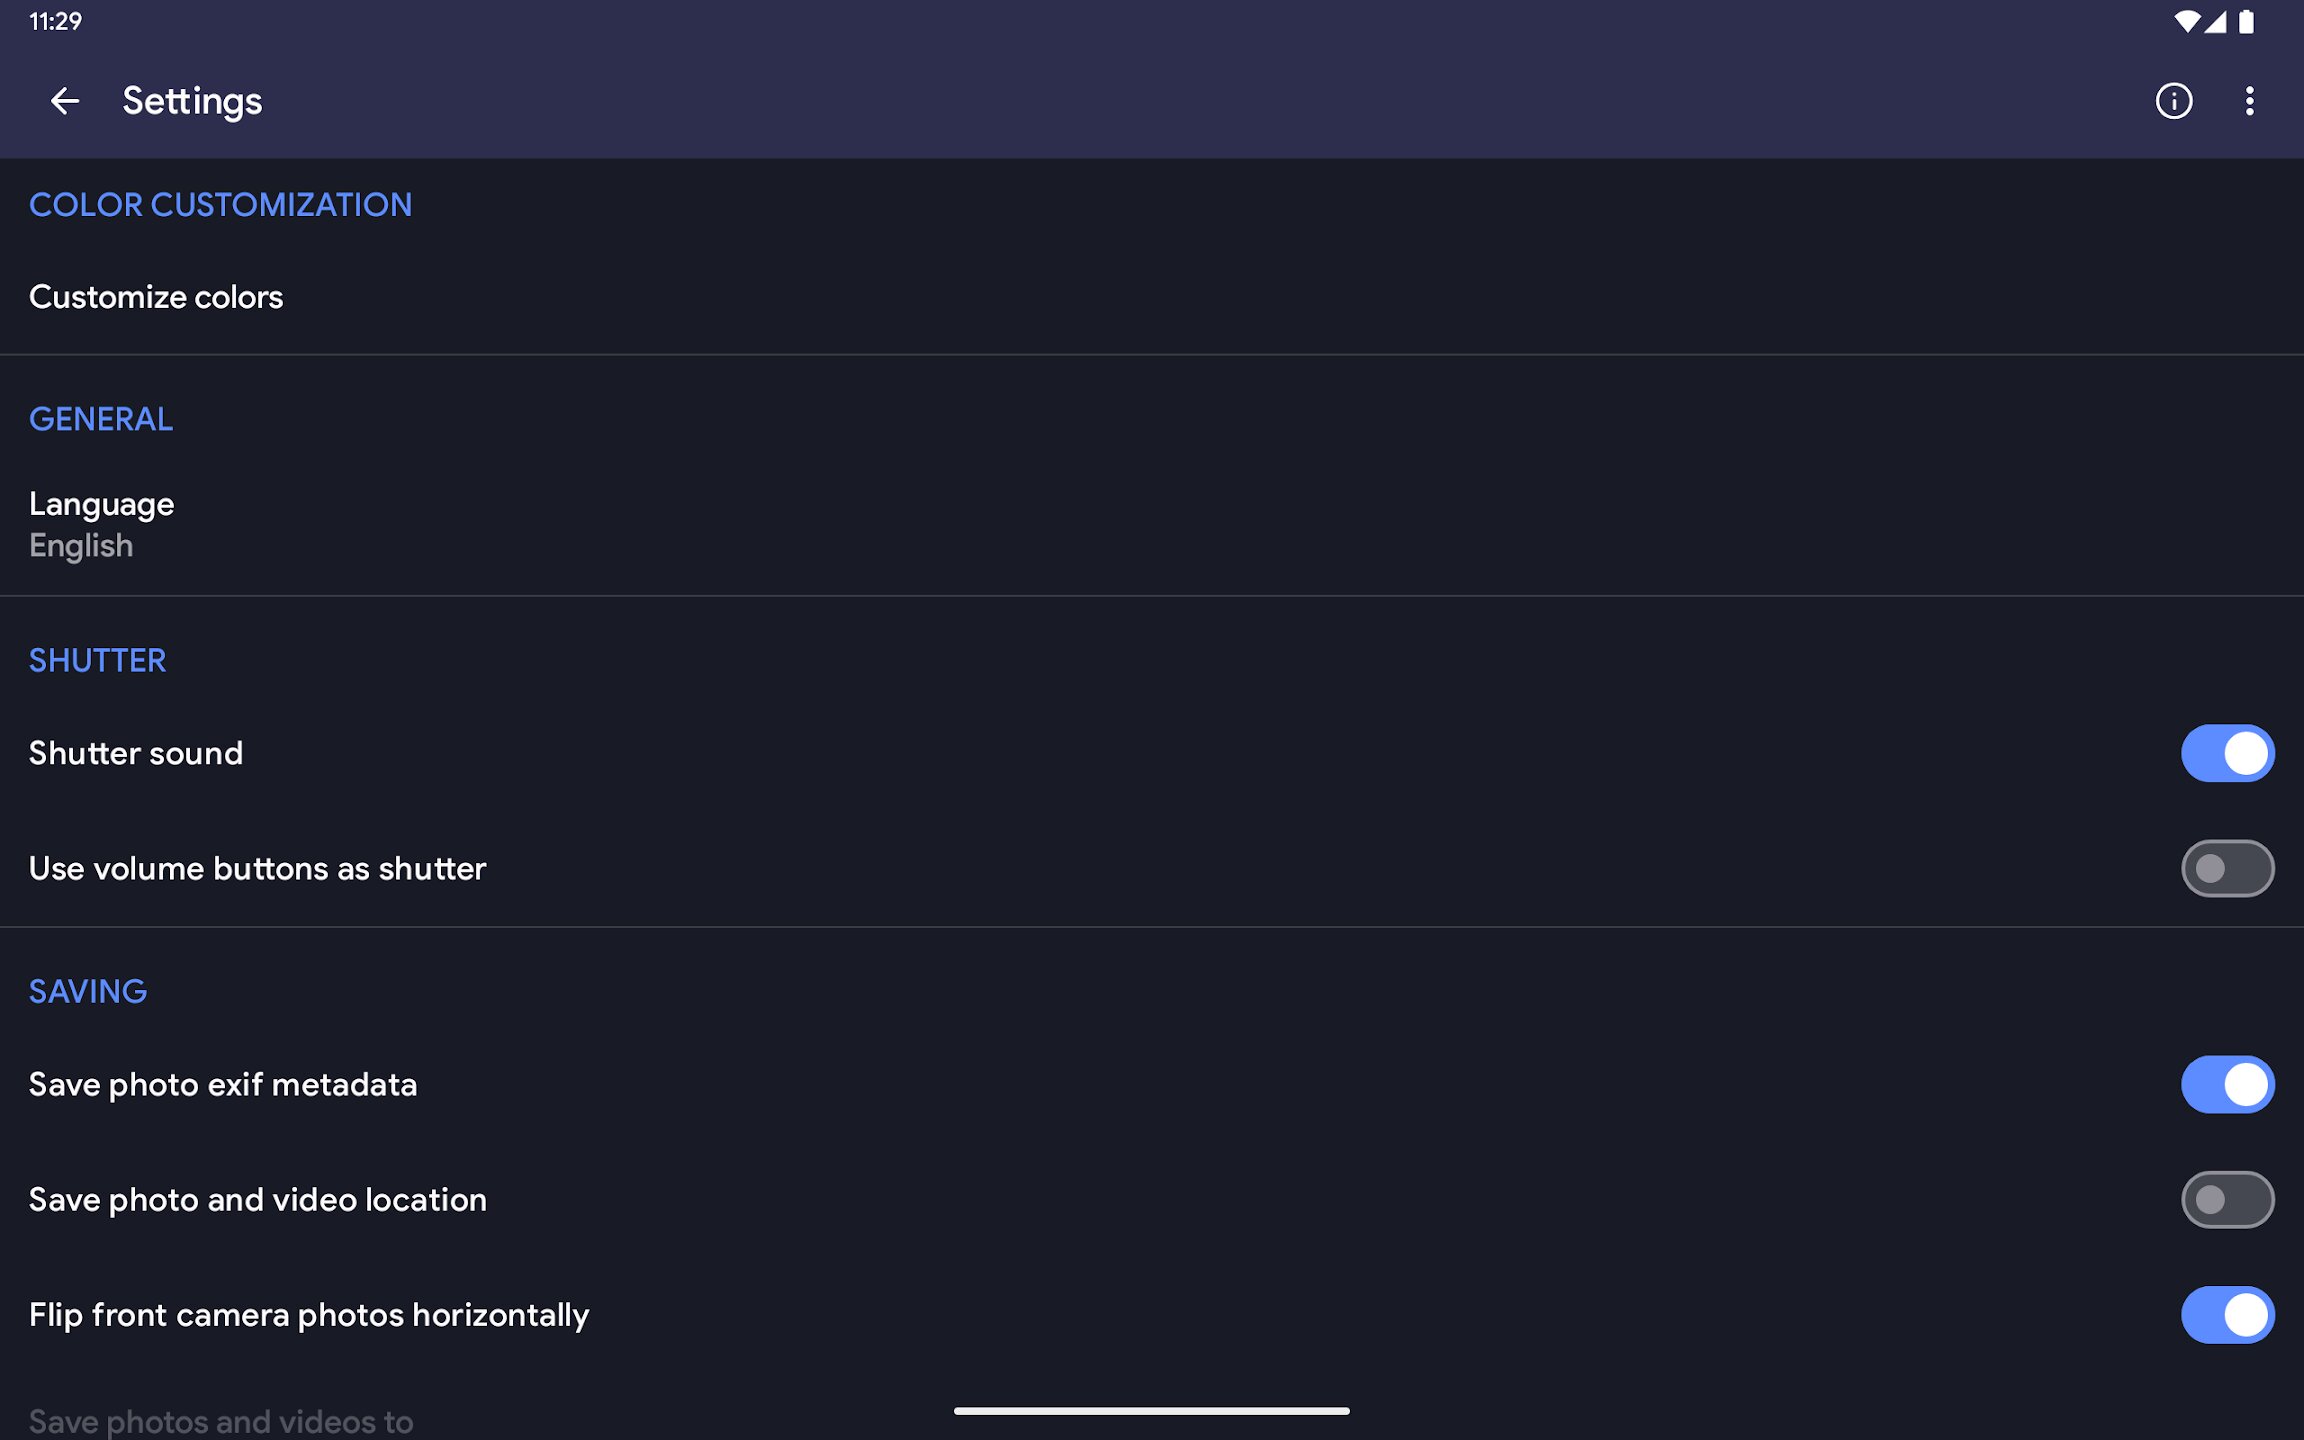This screenshot has height=1440, width=2304.
Task: Tap the cellular signal icon
Action: click(x=2215, y=22)
